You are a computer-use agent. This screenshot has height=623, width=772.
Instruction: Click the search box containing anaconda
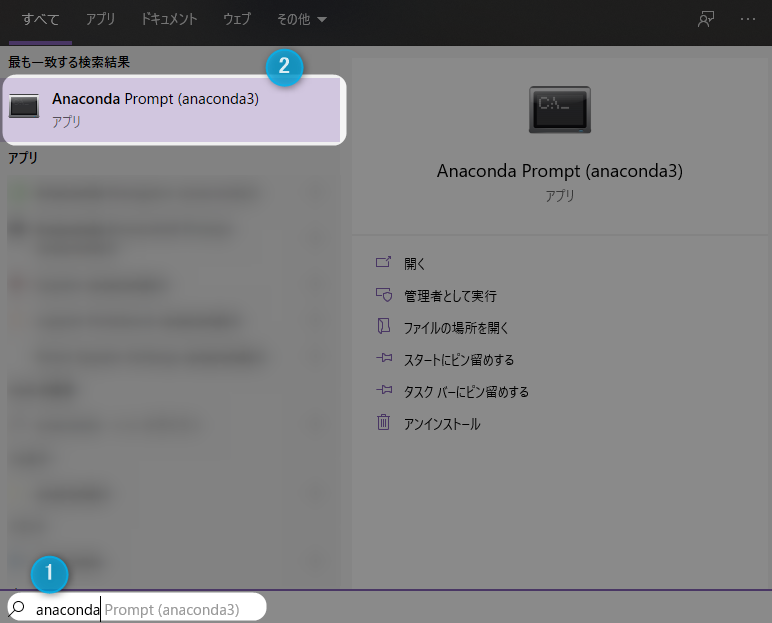coord(137,608)
